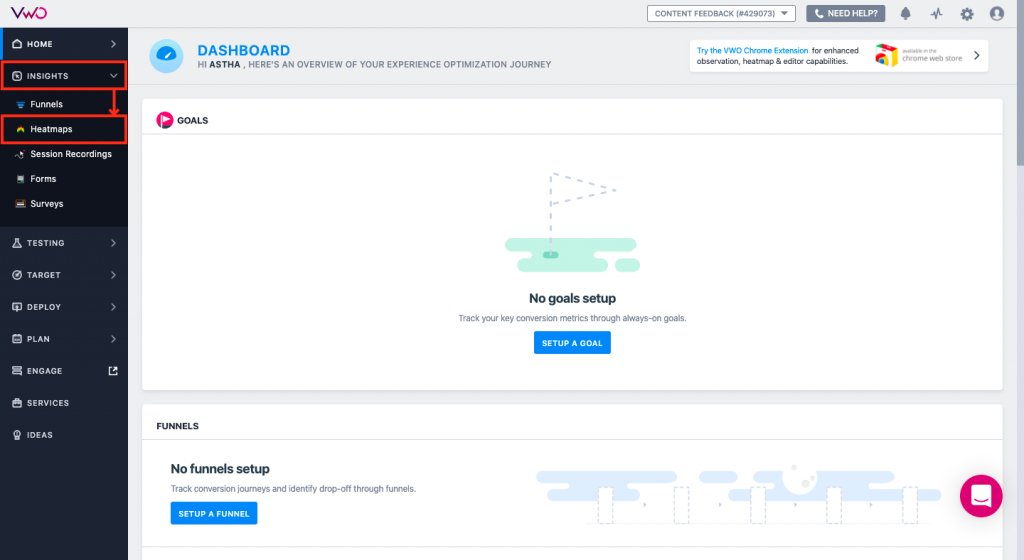Click the 'No funnels setup' text
This screenshot has width=1024, height=560.
tap(220, 469)
